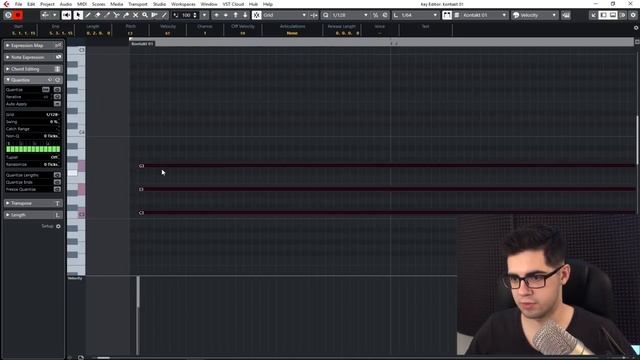Open inspector Setup gear

[58, 226]
